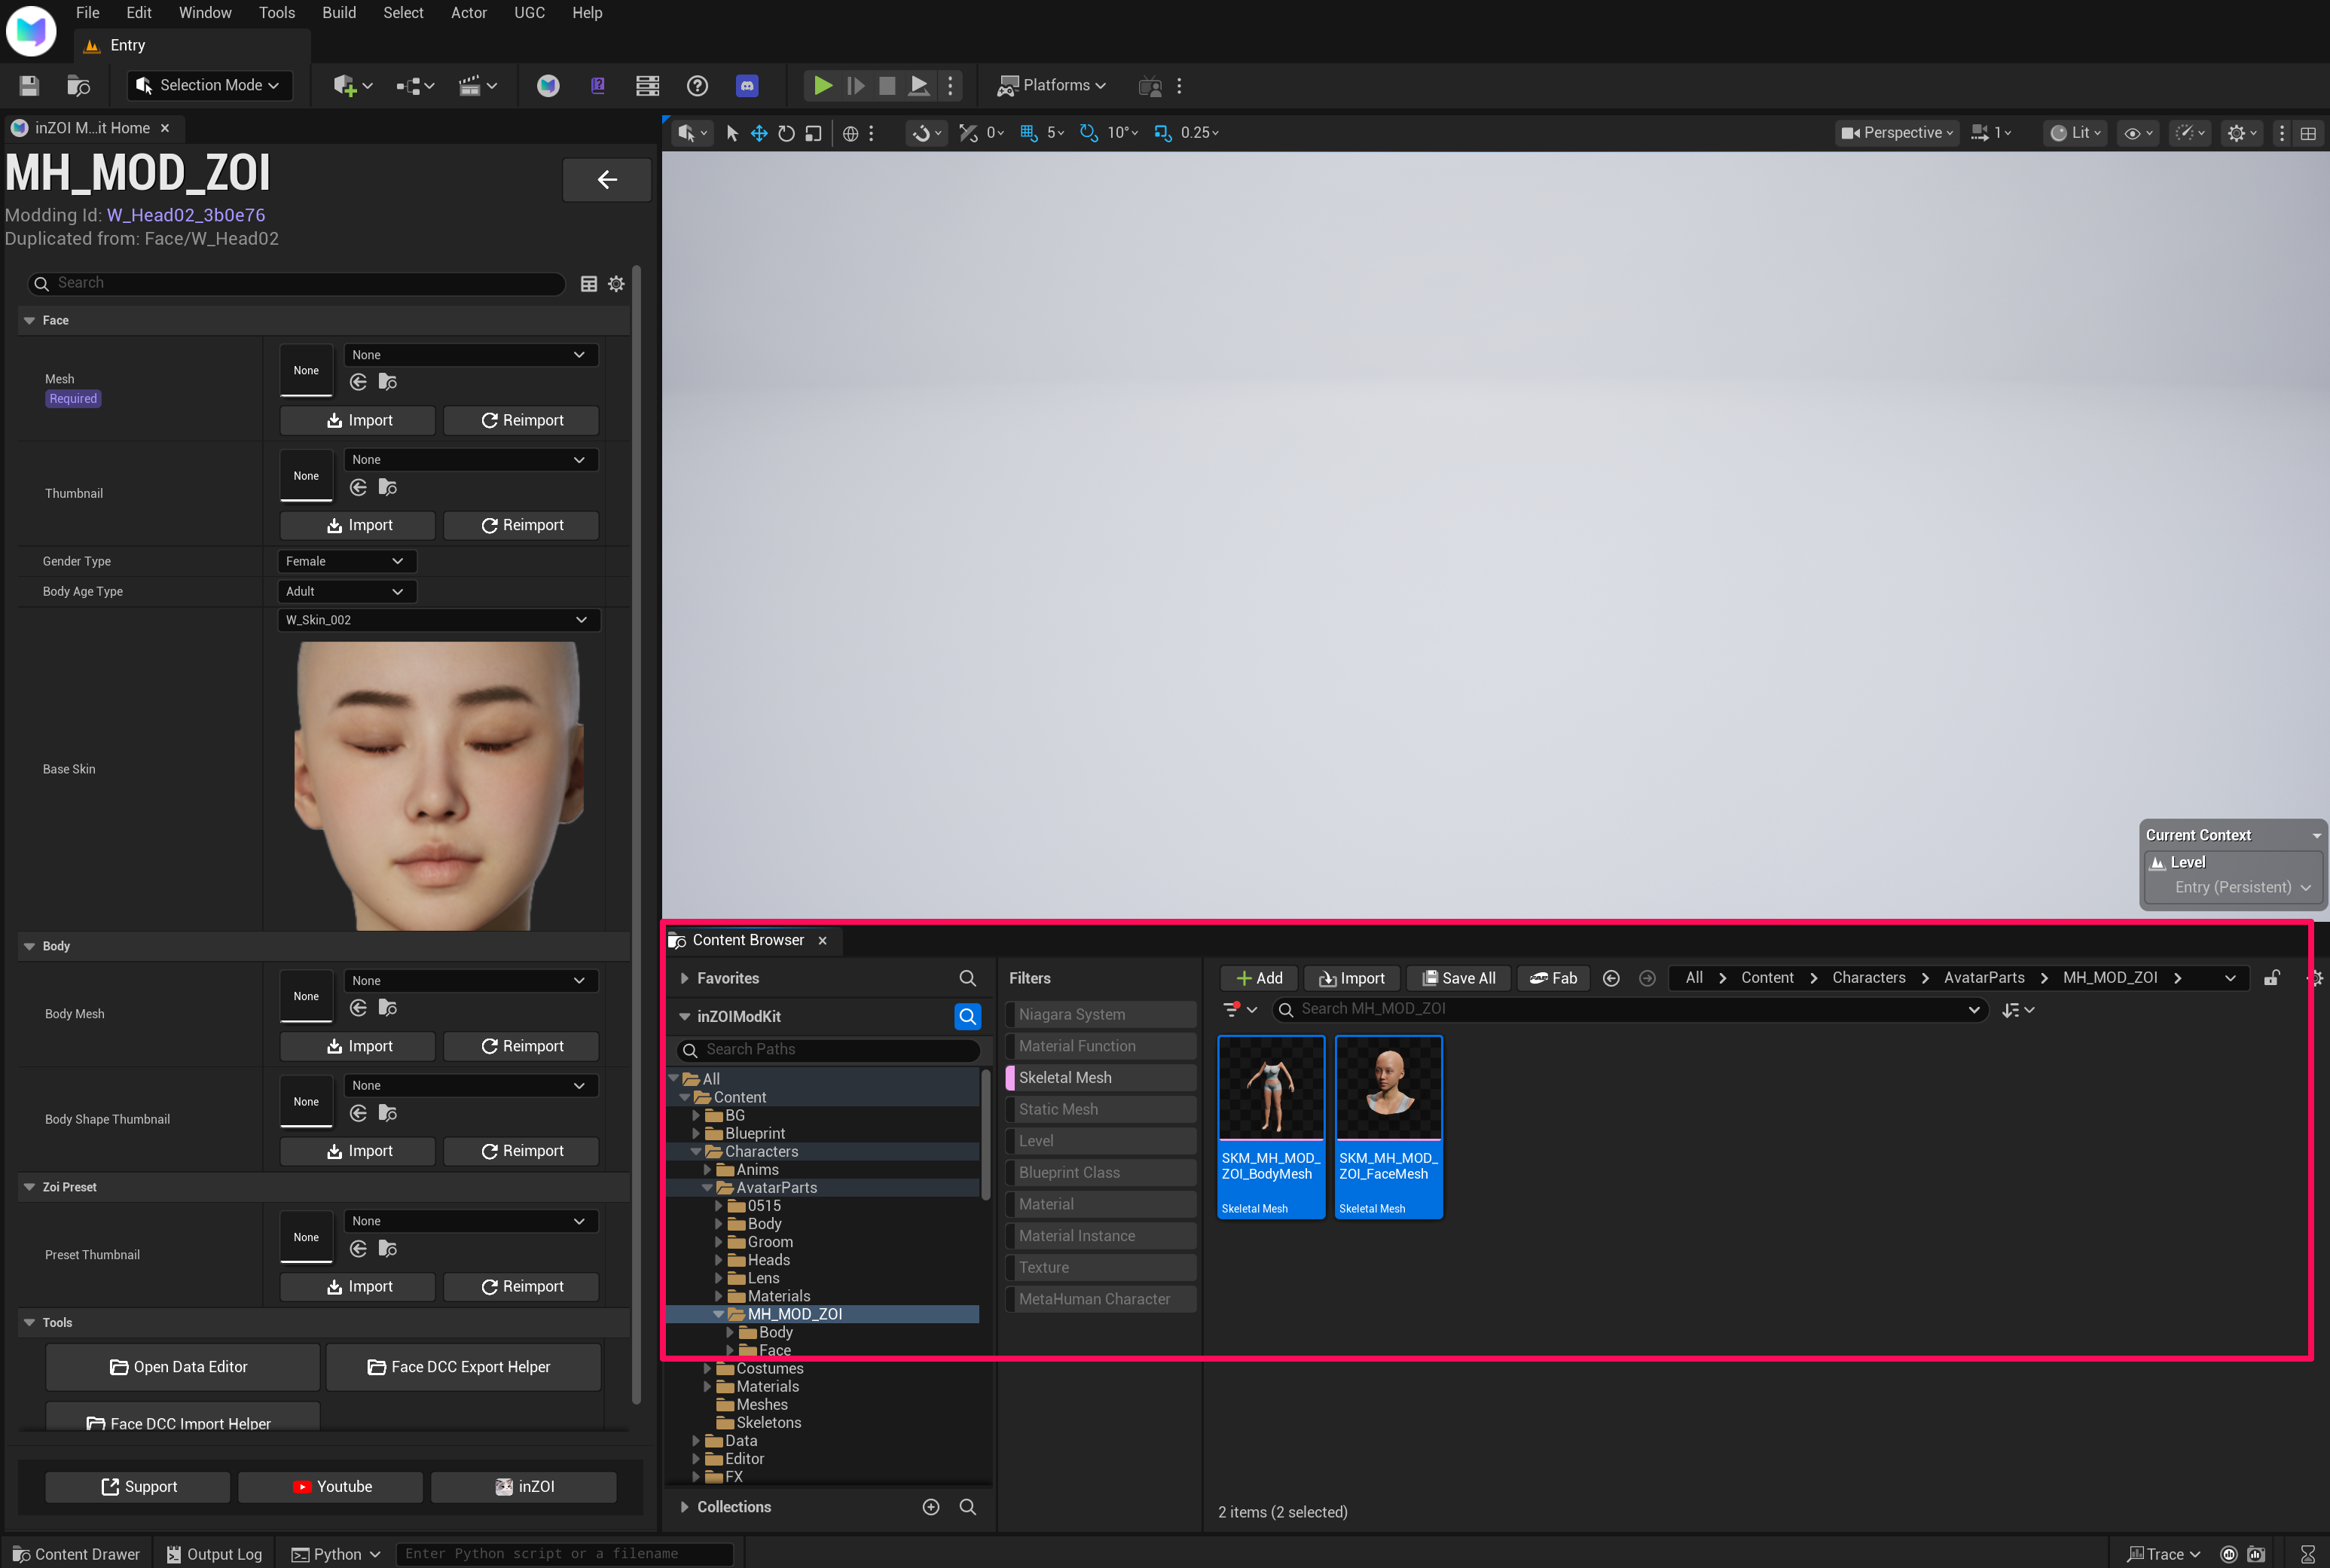Enable the Material Instance filter

[1101, 1236]
